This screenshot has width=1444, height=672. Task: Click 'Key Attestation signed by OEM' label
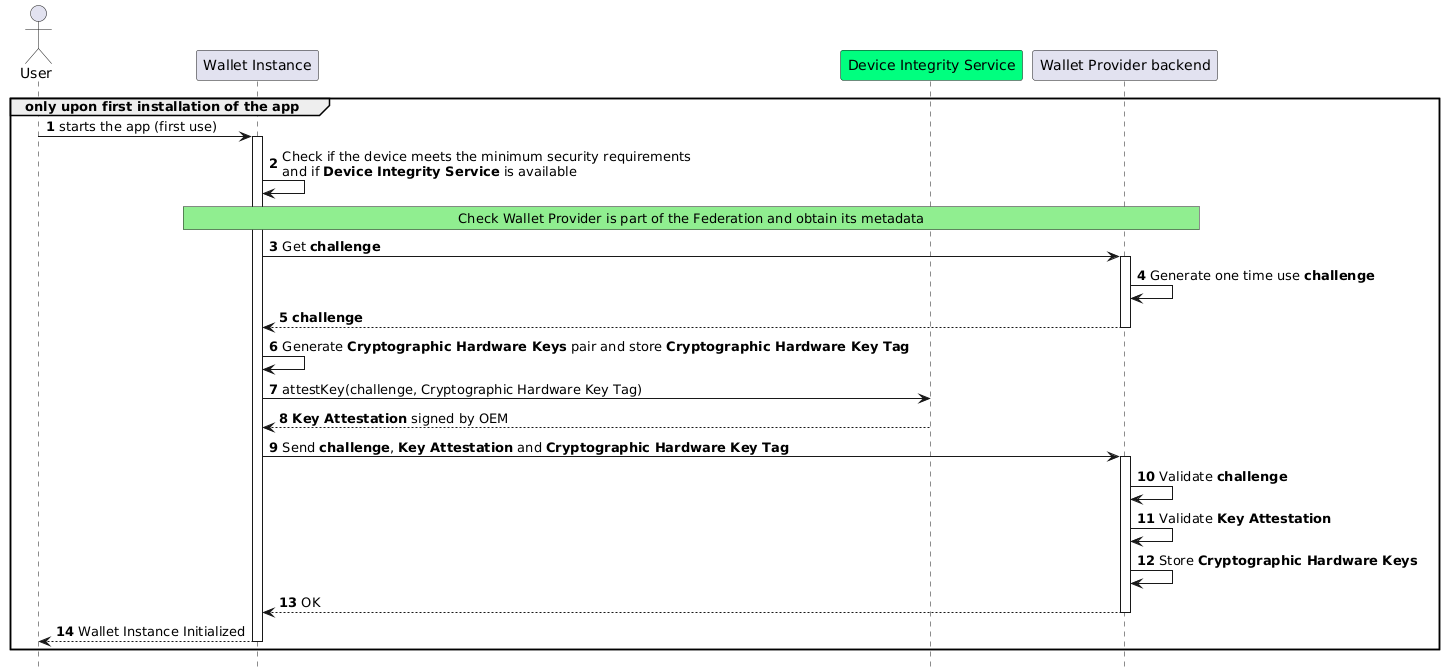(x=400, y=417)
